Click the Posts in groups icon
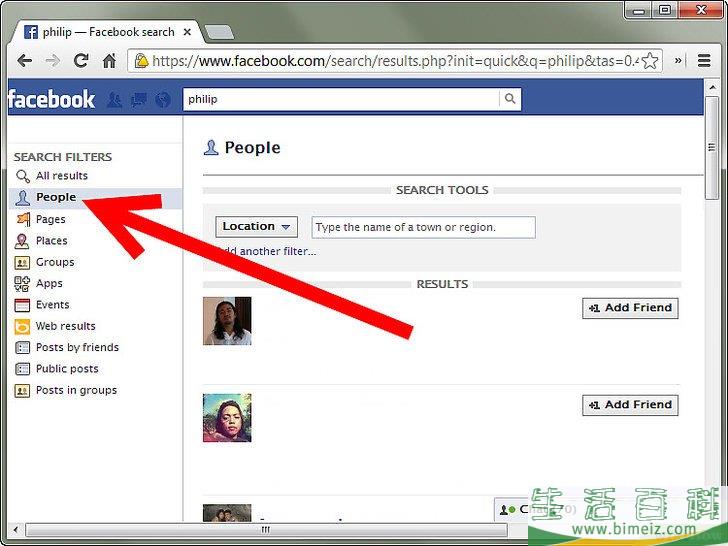728x546 pixels. (x=22, y=390)
